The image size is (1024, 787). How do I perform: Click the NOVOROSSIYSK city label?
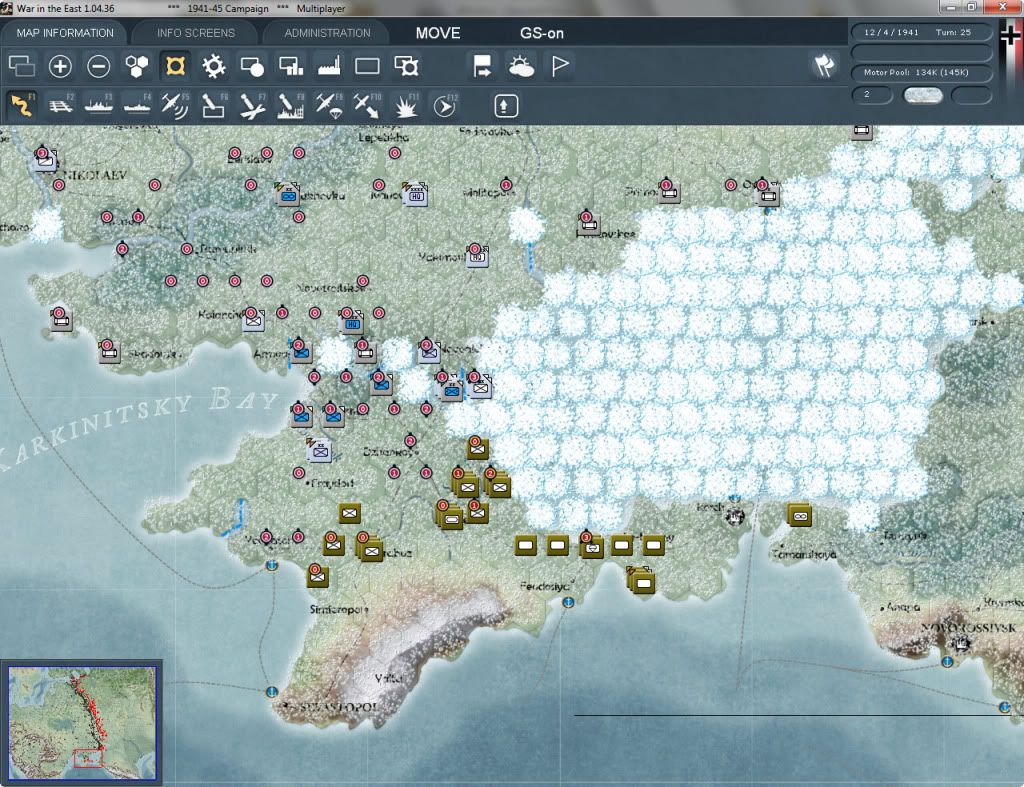pyautogui.click(x=968, y=628)
